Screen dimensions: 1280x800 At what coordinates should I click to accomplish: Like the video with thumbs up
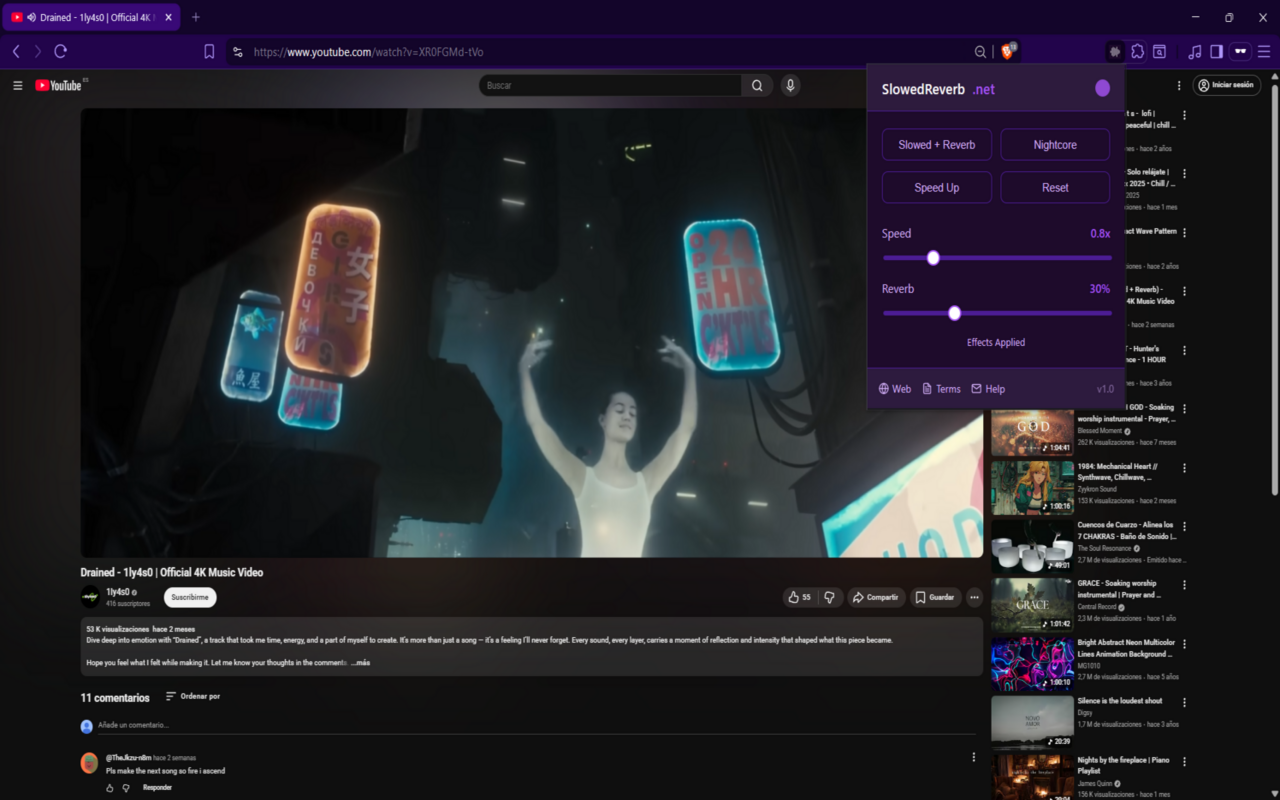(x=799, y=597)
